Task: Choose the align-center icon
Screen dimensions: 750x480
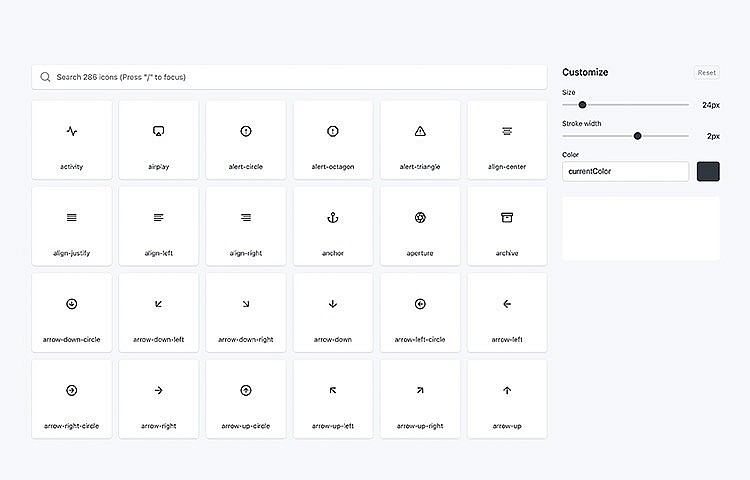Action: (x=507, y=140)
